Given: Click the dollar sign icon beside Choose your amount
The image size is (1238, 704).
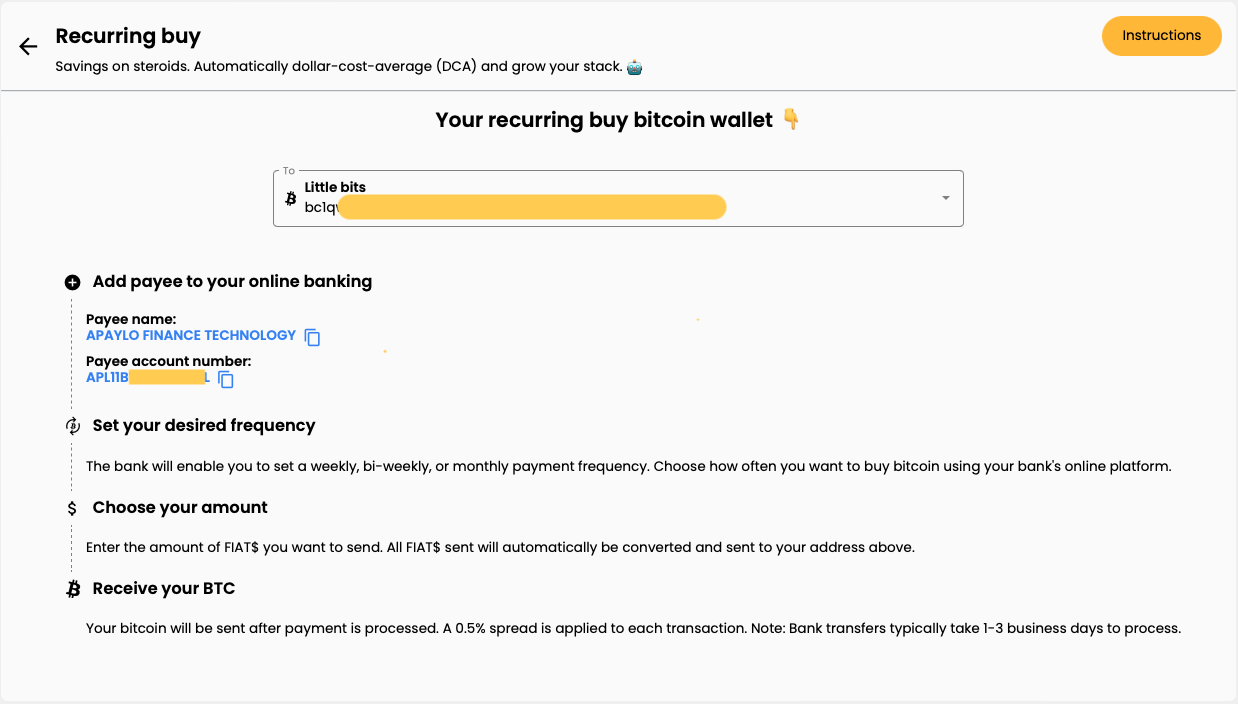Looking at the screenshot, I should [x=72, y=508].
